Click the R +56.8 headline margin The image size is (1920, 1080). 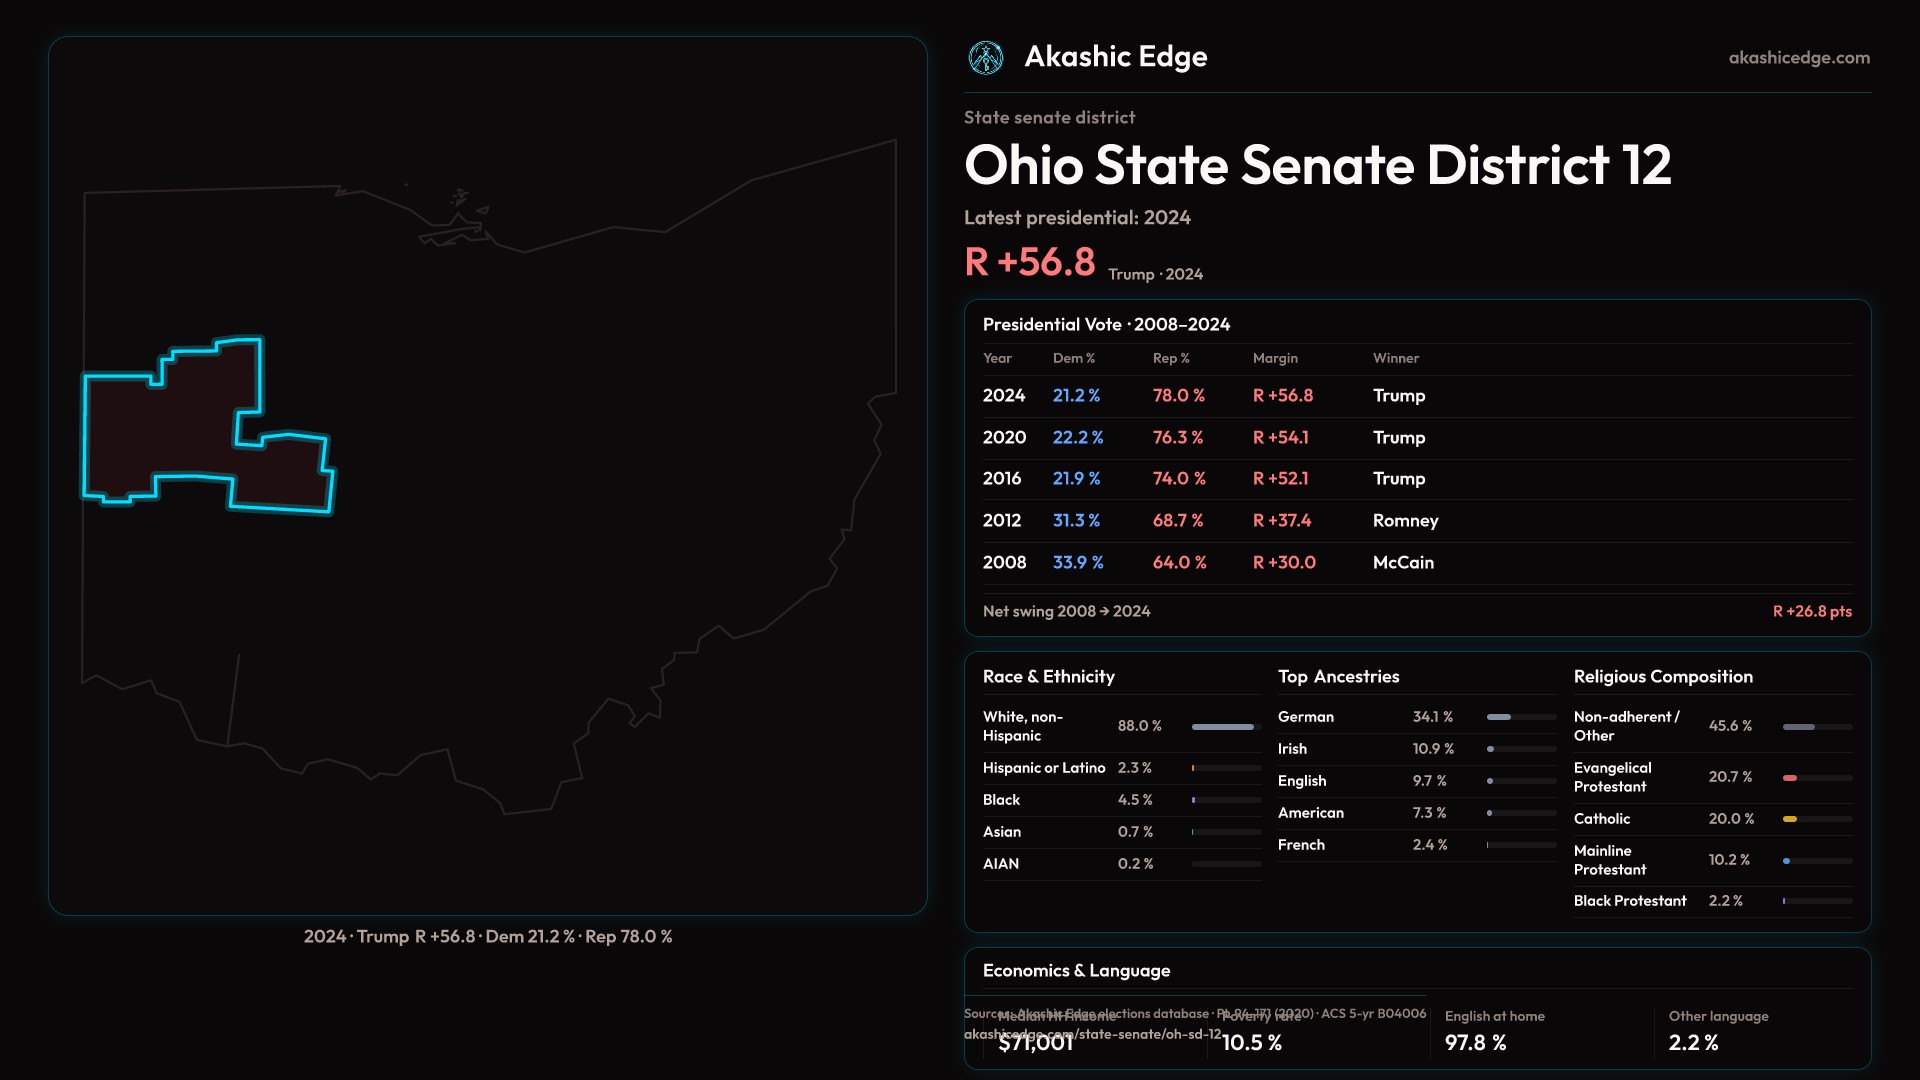tap(1030, 262)
